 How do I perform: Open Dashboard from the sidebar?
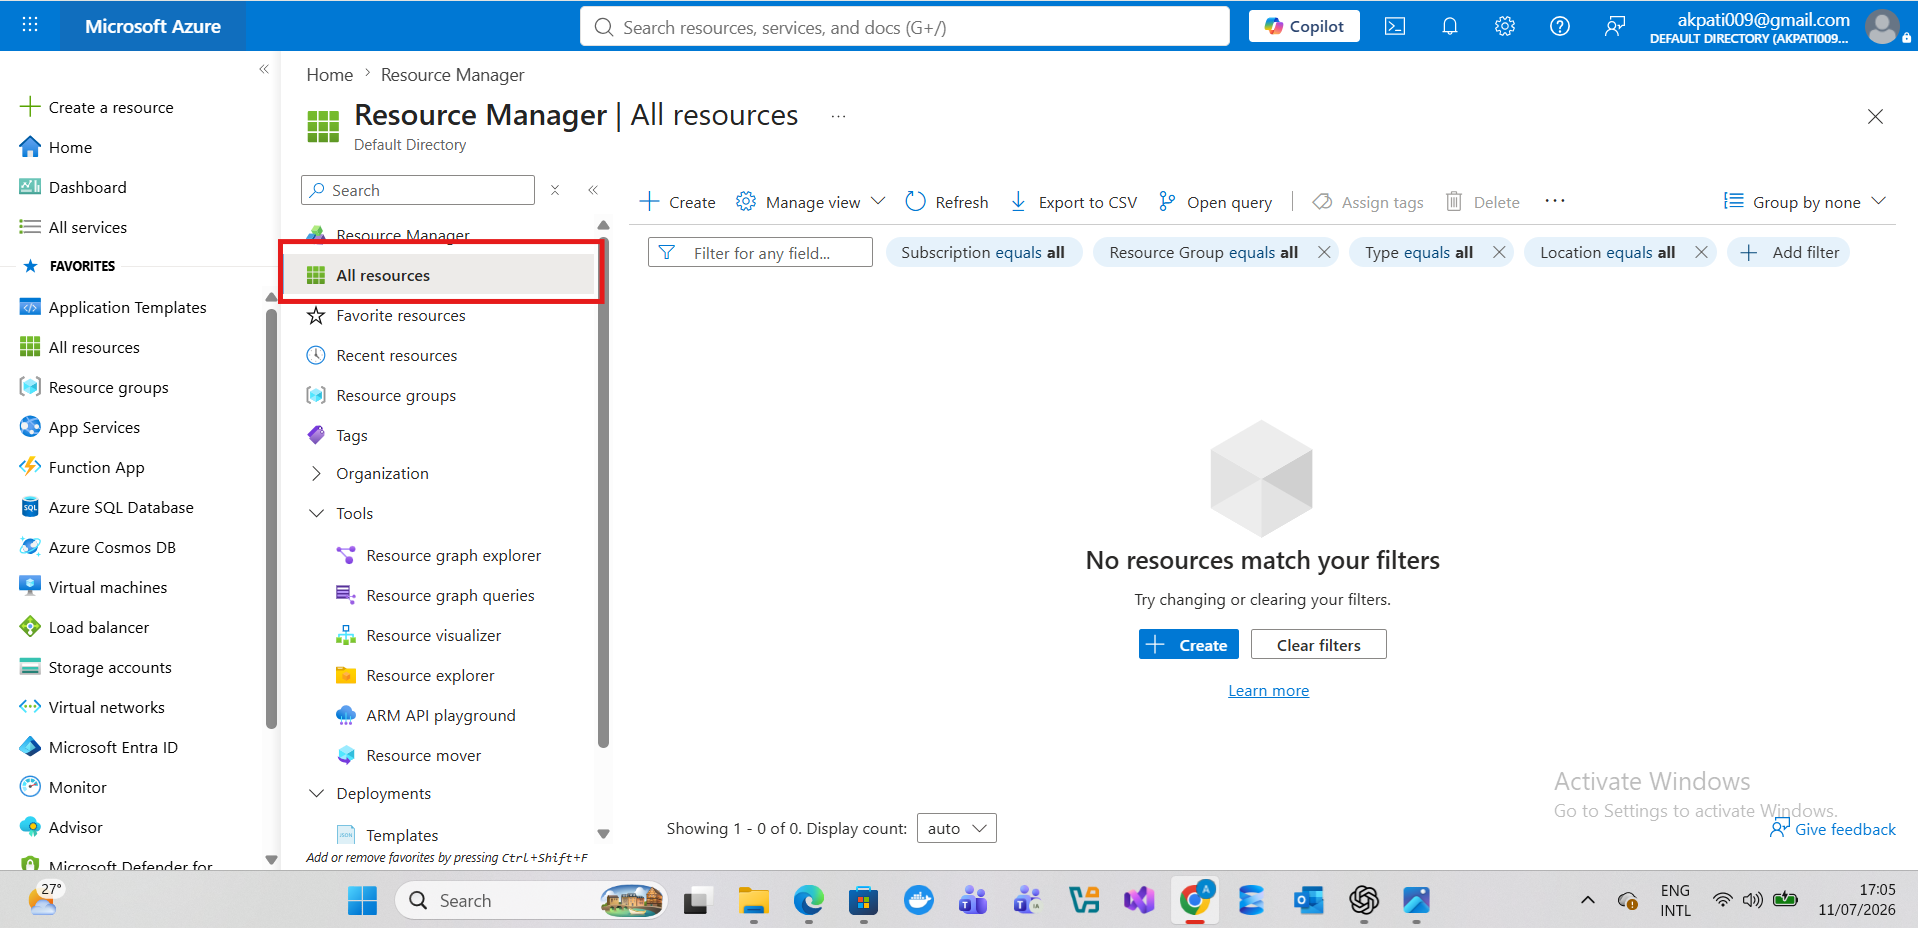[x=74, y=187]
